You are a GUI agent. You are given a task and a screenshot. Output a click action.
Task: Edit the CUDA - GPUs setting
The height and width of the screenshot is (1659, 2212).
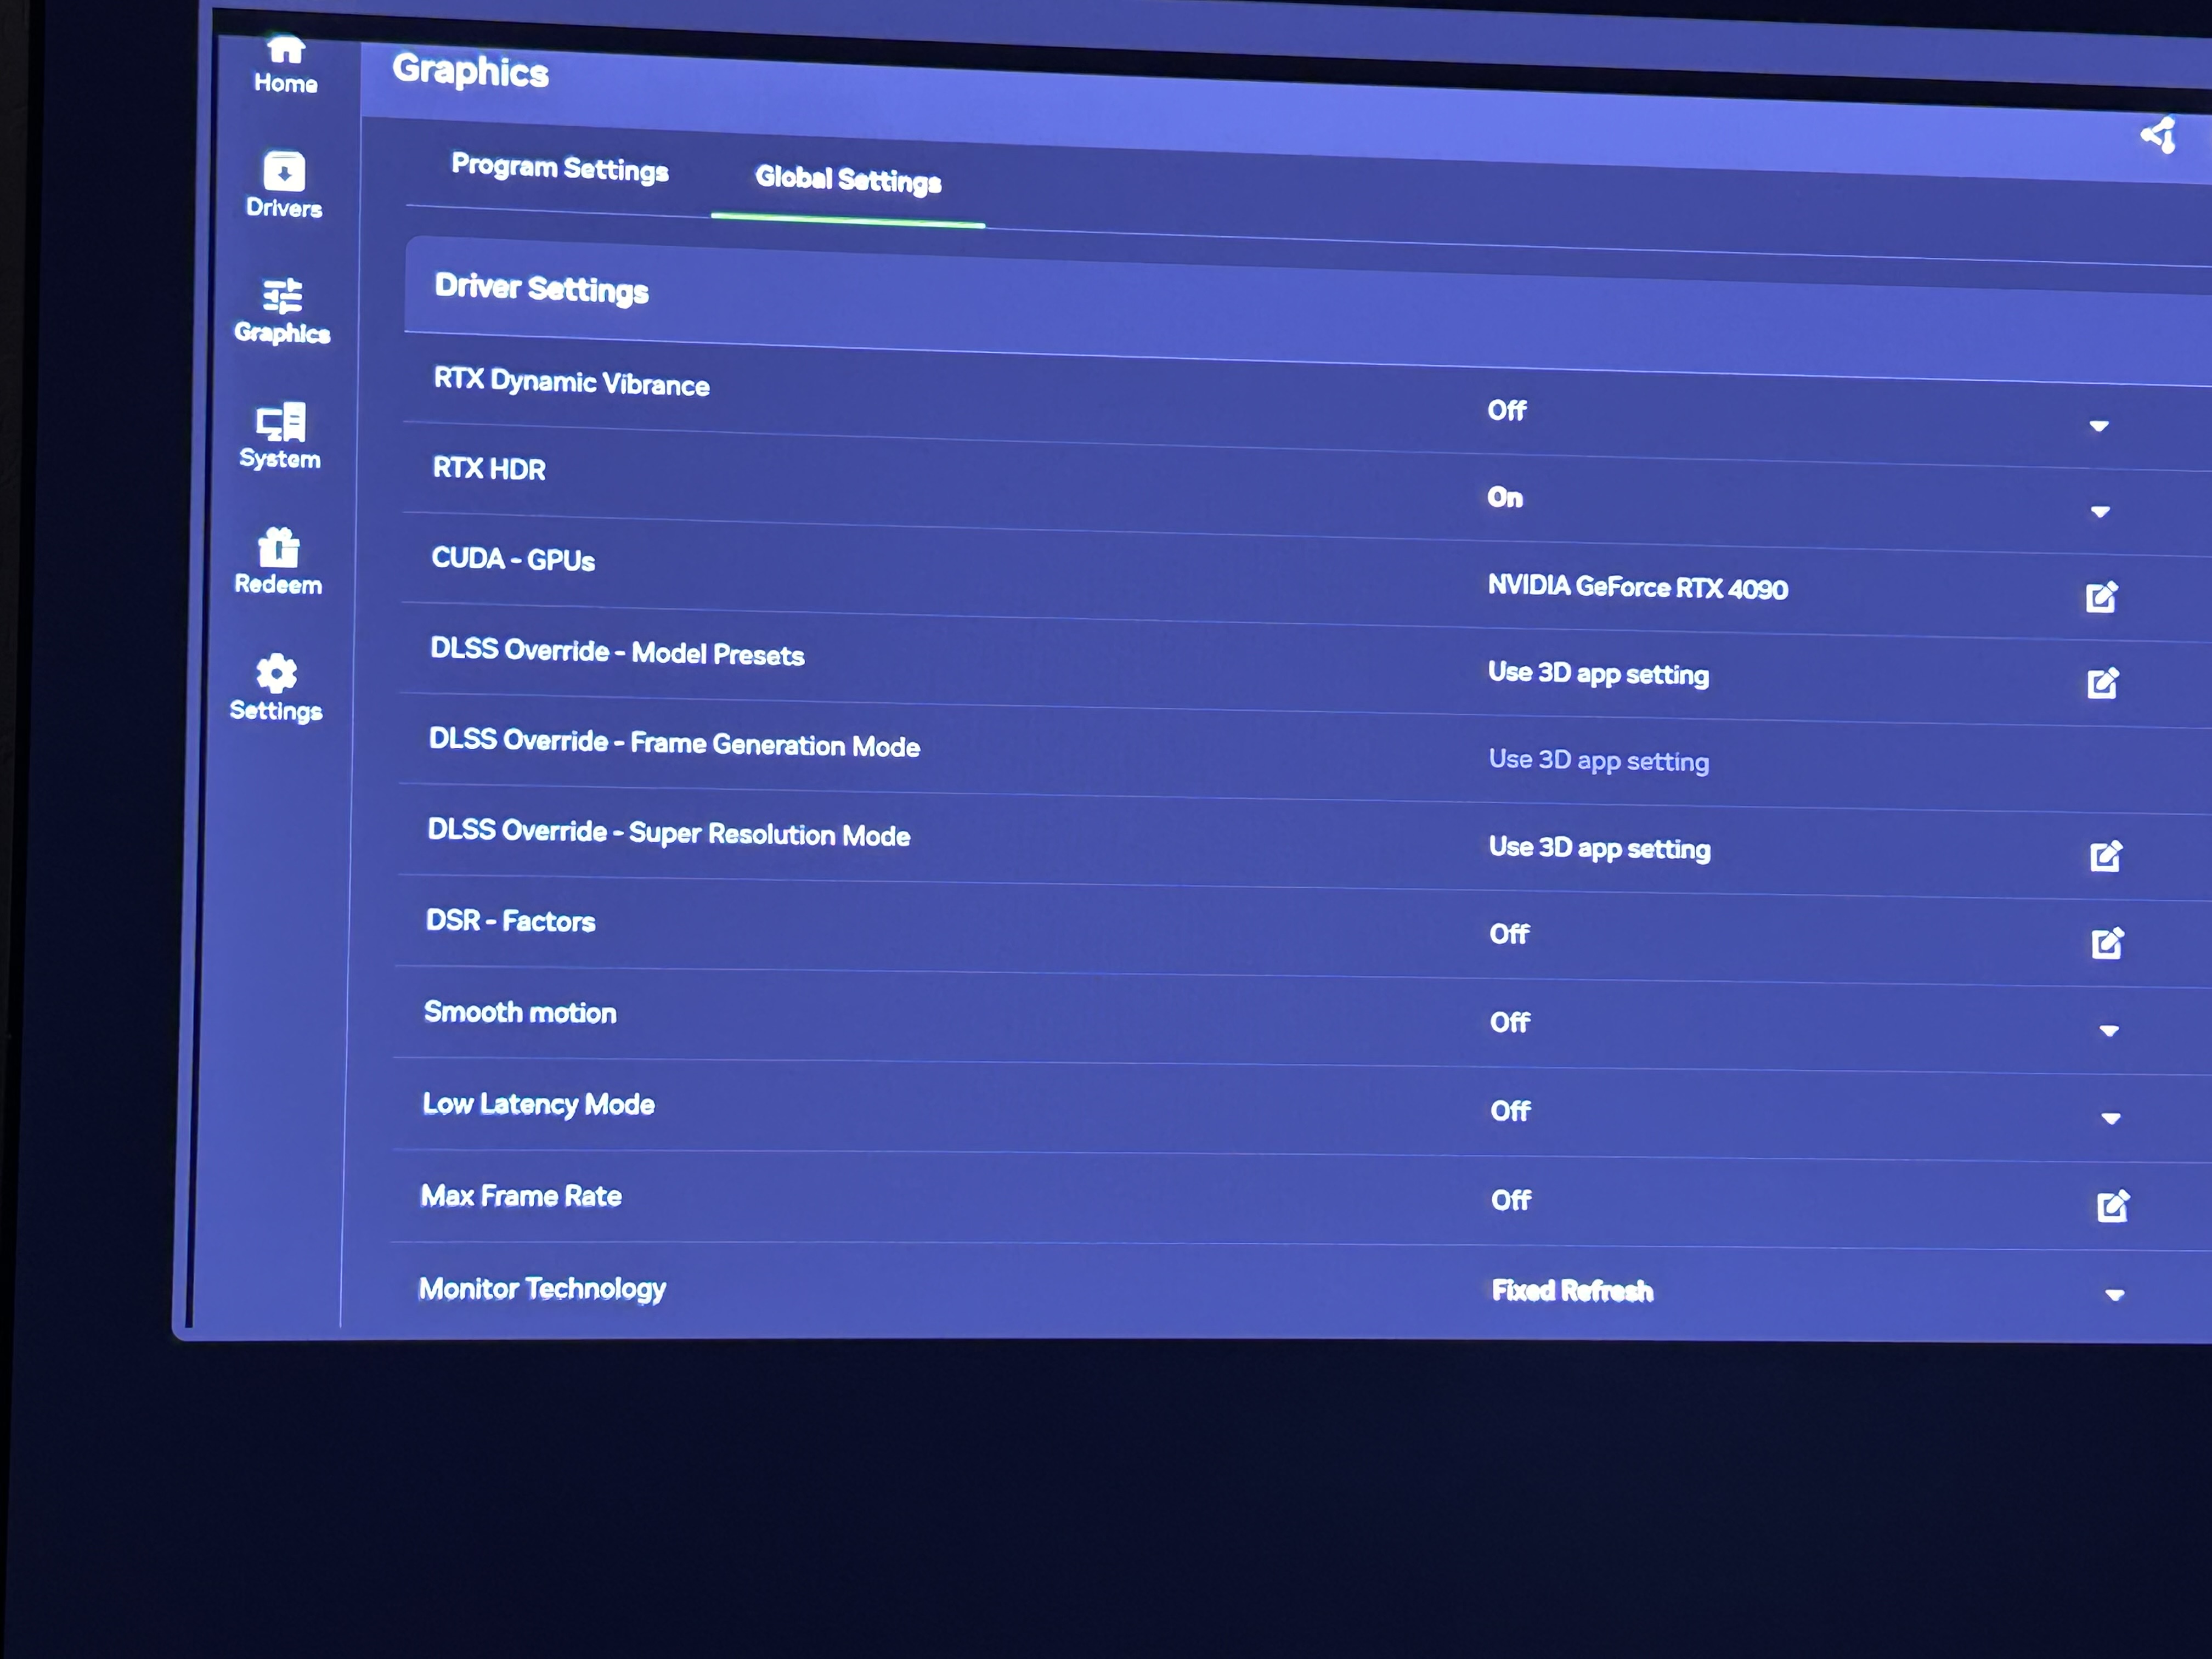pyautogui.click(x=2101, y=597)
